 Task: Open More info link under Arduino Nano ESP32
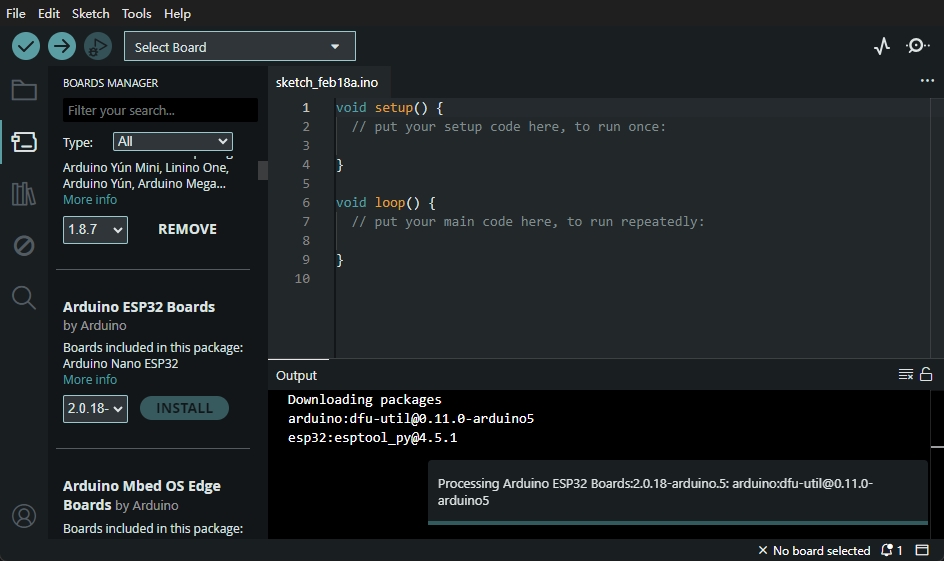point(90,380)
